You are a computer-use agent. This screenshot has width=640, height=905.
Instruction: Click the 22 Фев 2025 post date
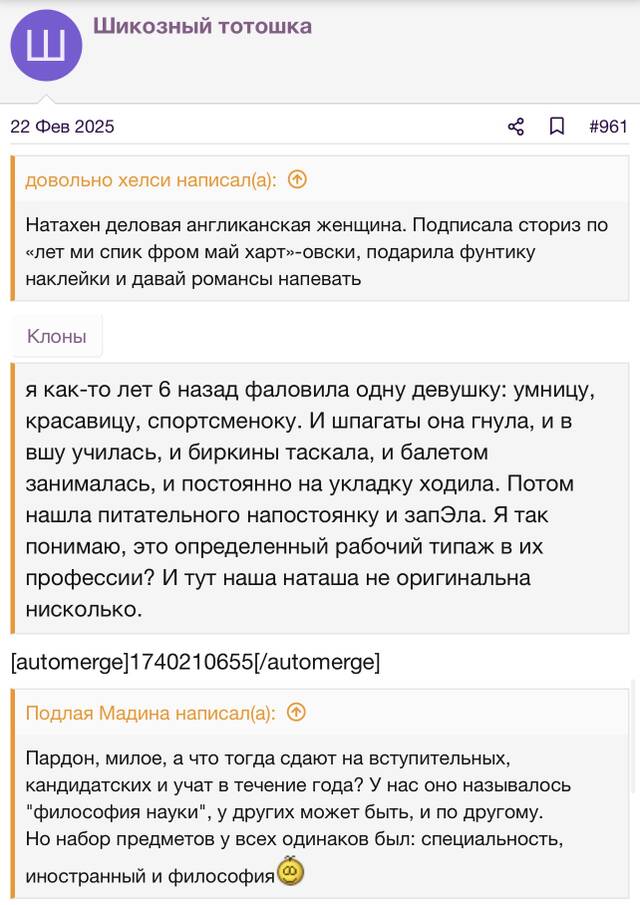point(62,126)
